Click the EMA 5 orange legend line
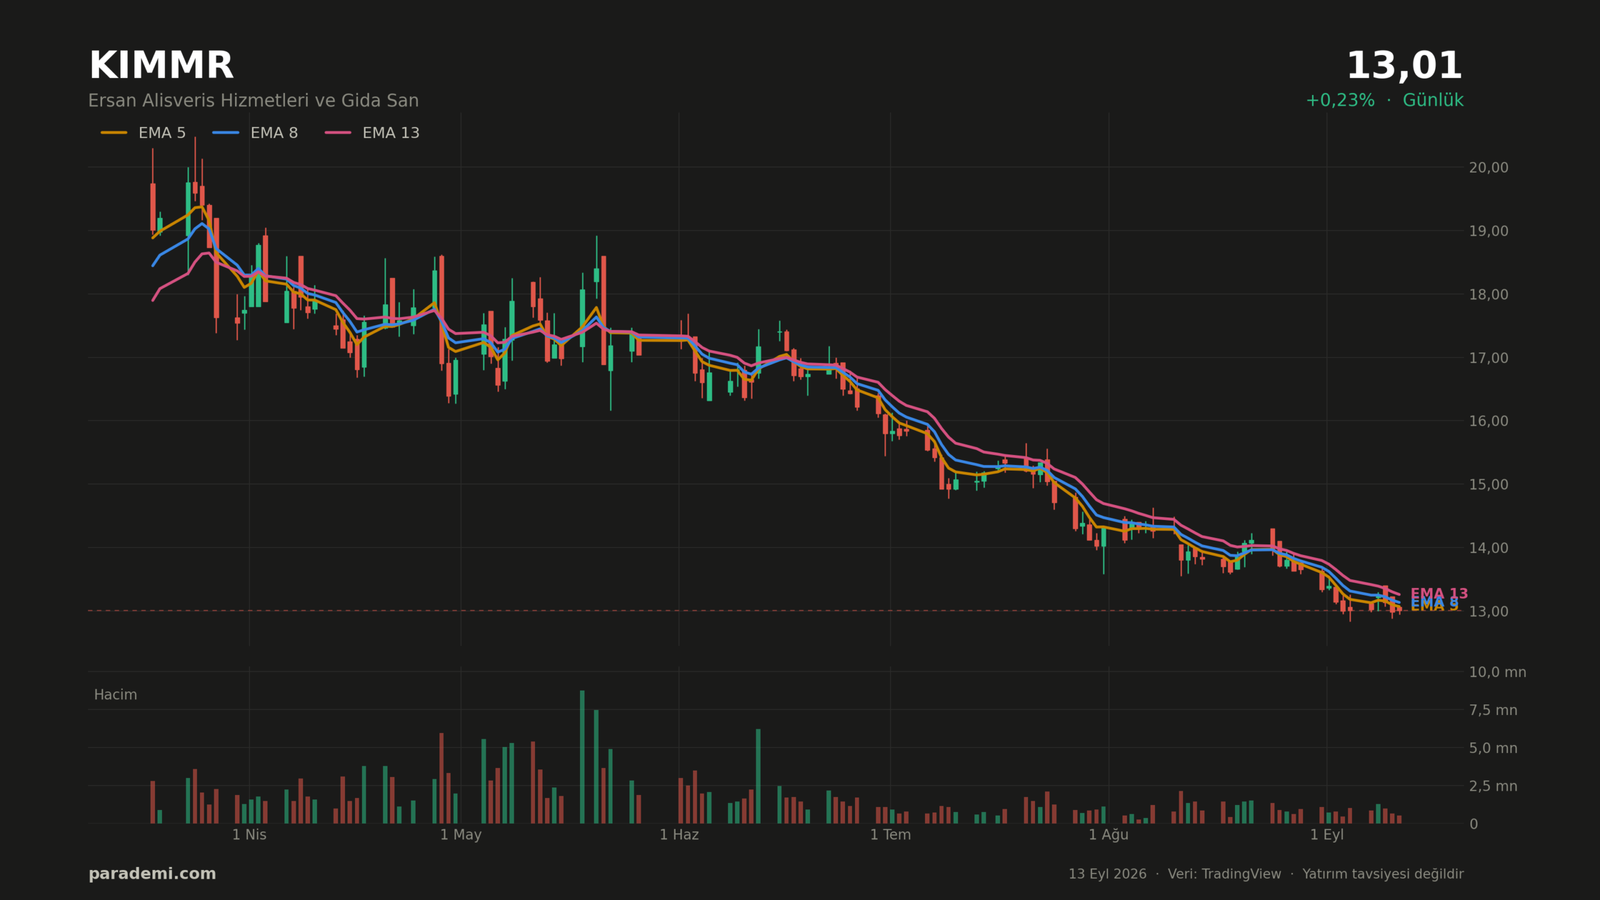Viewport: 1600px width, 900px height. [114, 133]
